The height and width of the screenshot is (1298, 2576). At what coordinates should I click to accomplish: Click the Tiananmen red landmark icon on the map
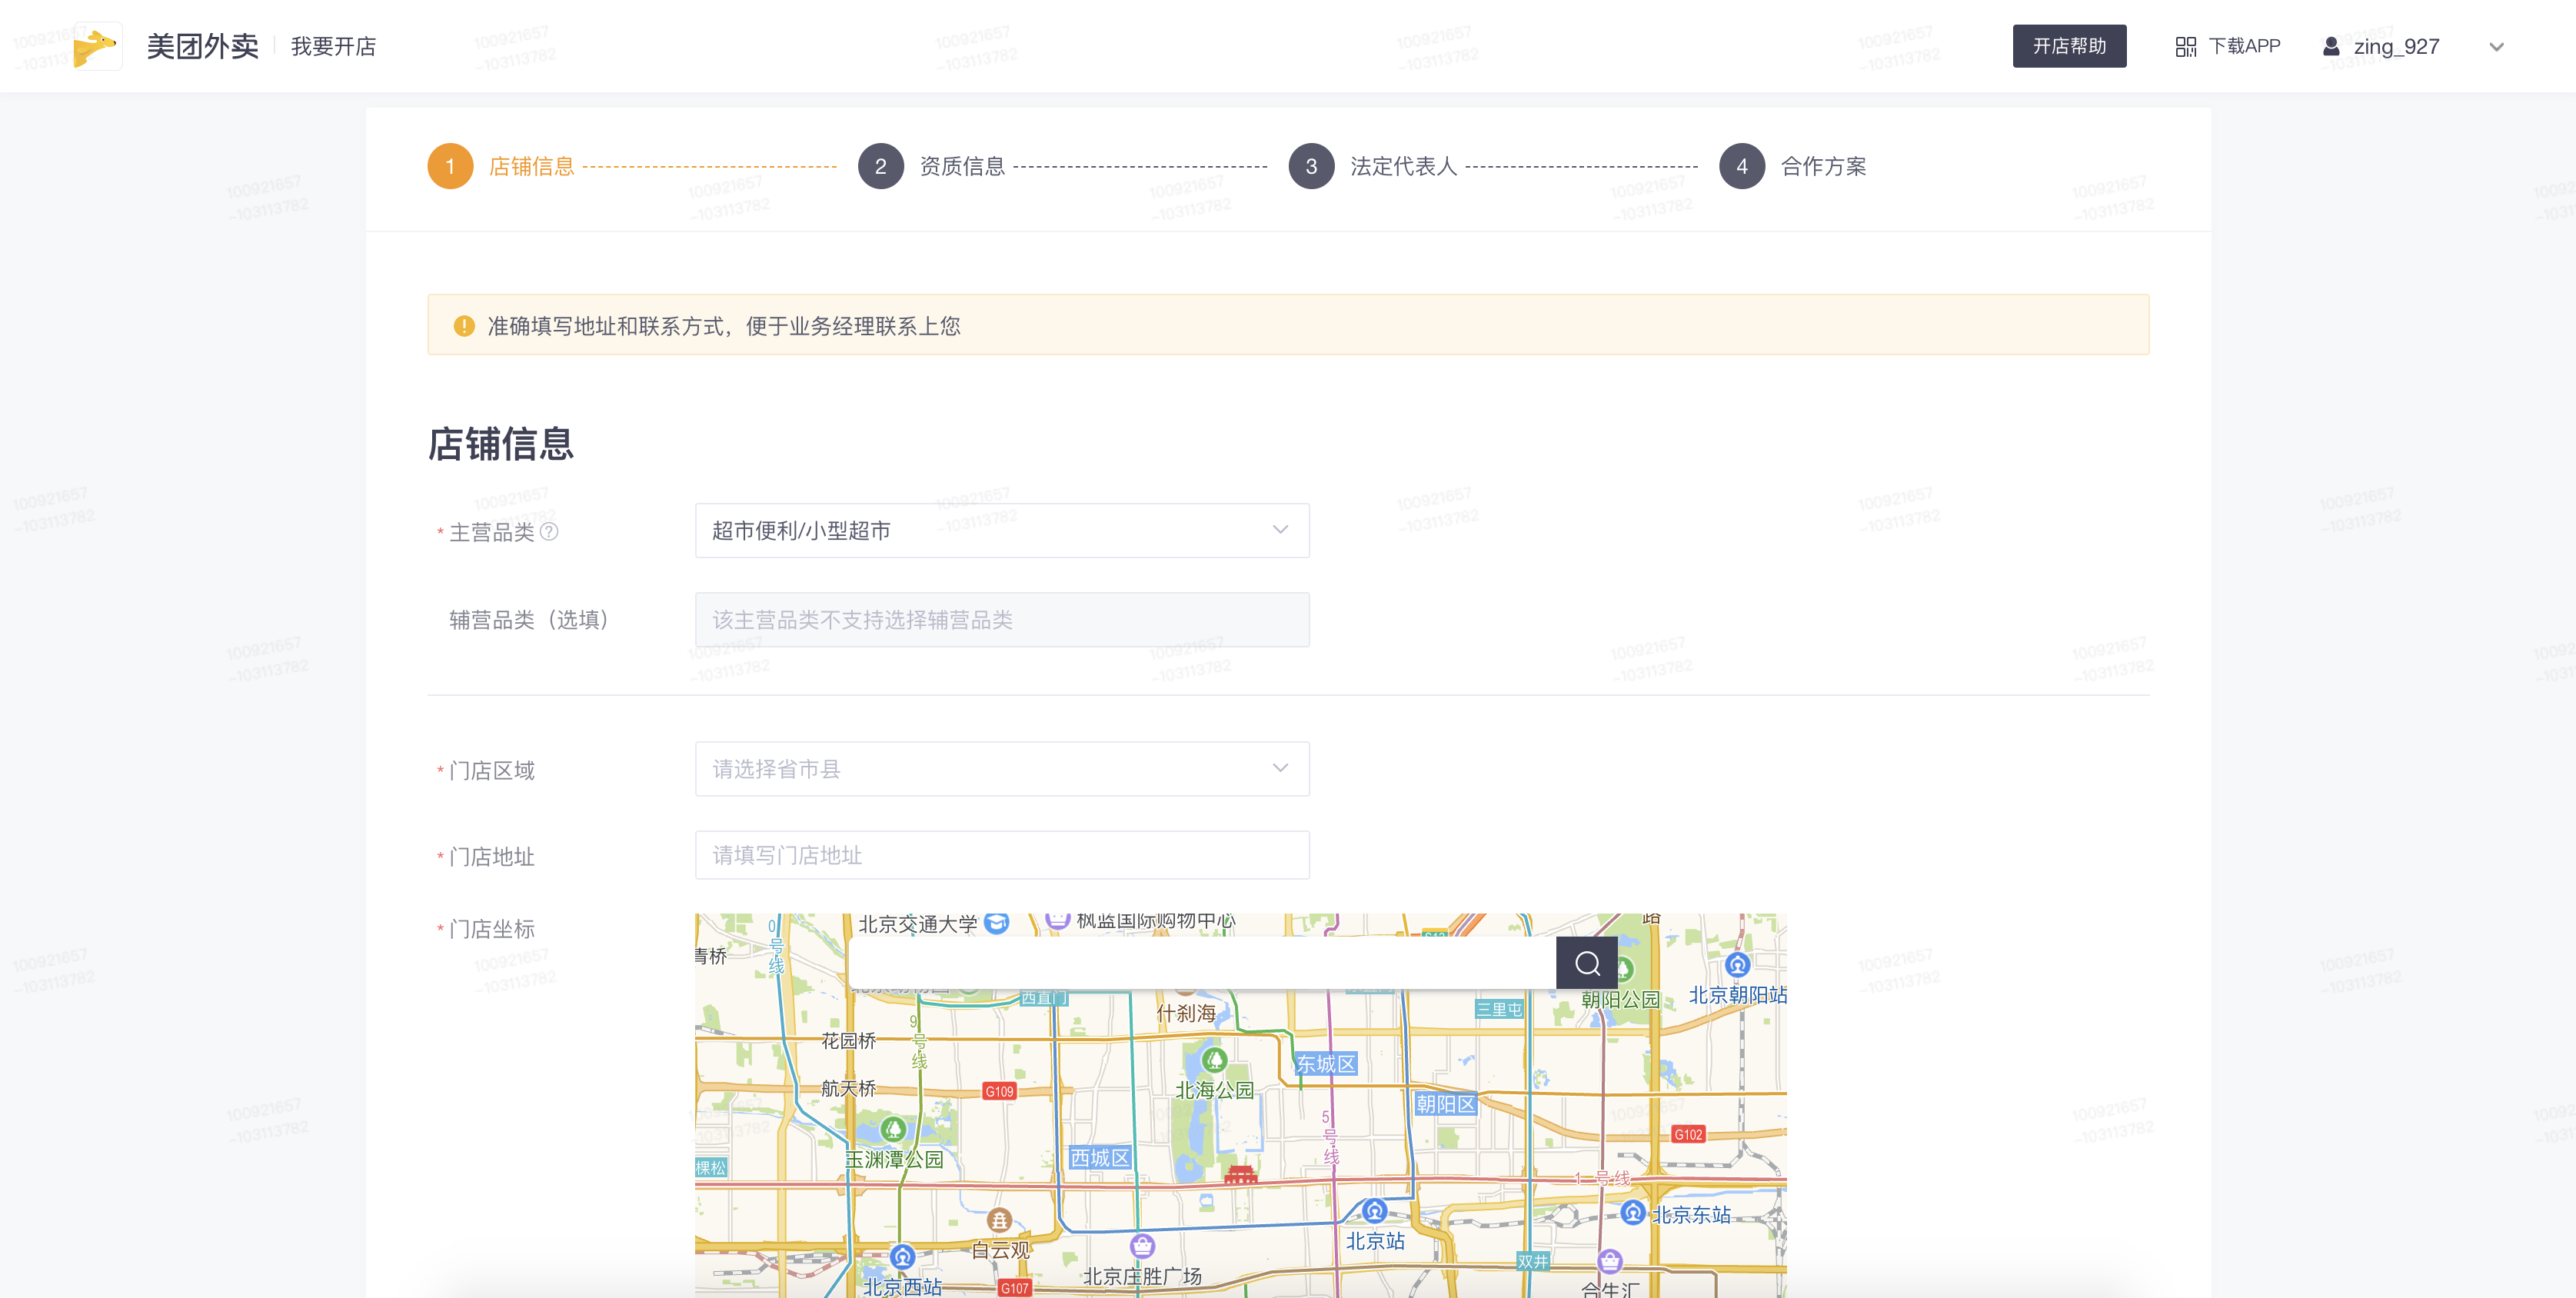[1240, 1174]
